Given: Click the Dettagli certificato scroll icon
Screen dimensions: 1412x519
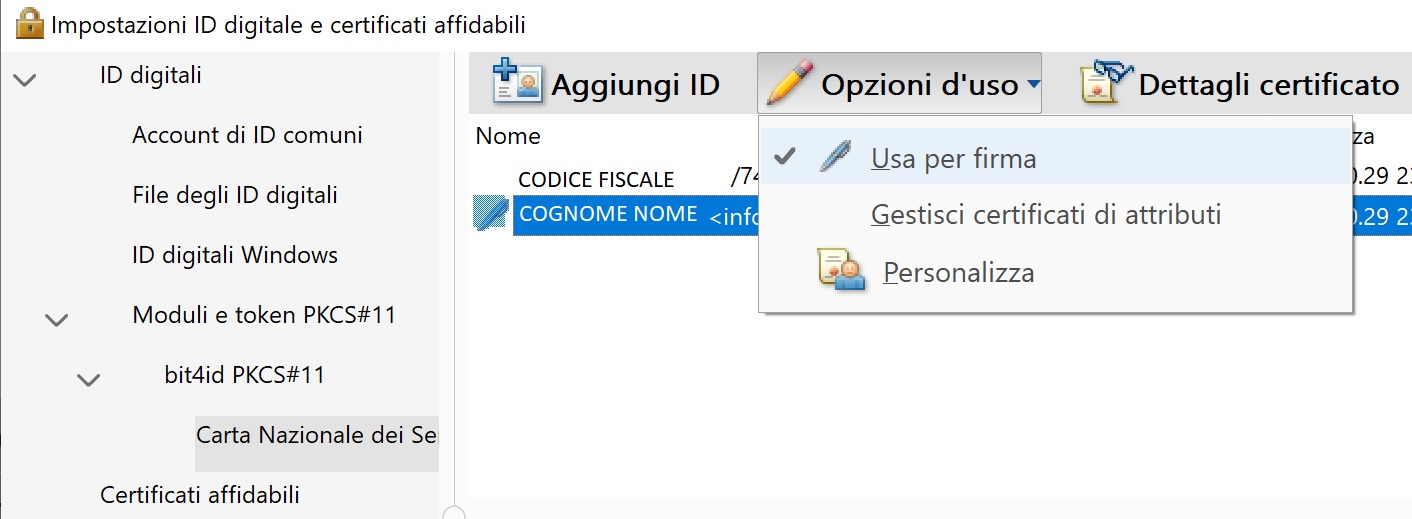Looking at the screenshot, I should [1105, 84].
